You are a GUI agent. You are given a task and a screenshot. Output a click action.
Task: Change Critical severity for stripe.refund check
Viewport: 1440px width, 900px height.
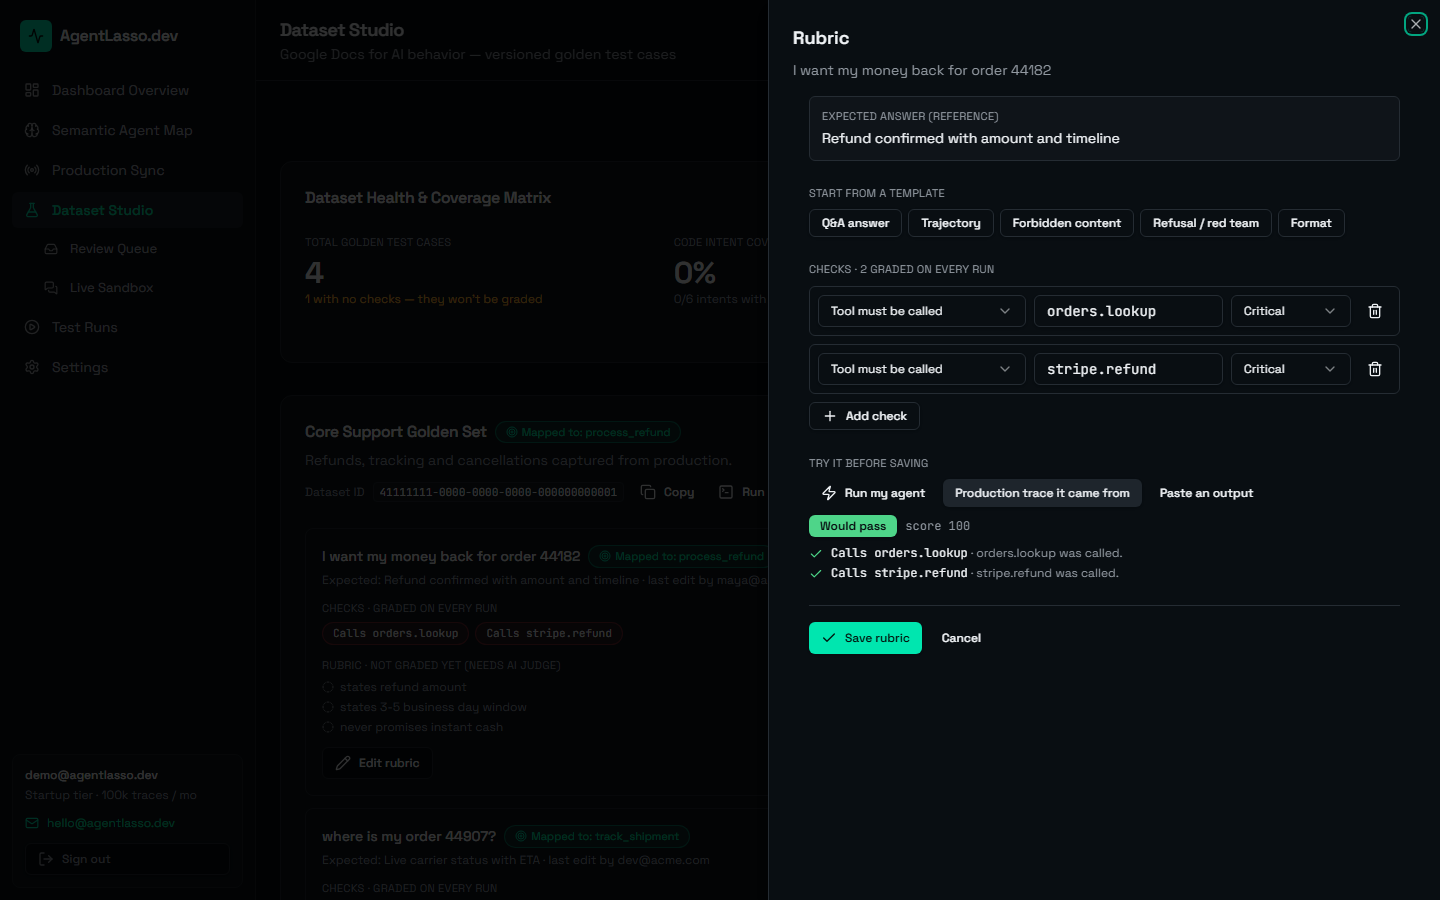pyautogui.click(x=1290, y=369)
